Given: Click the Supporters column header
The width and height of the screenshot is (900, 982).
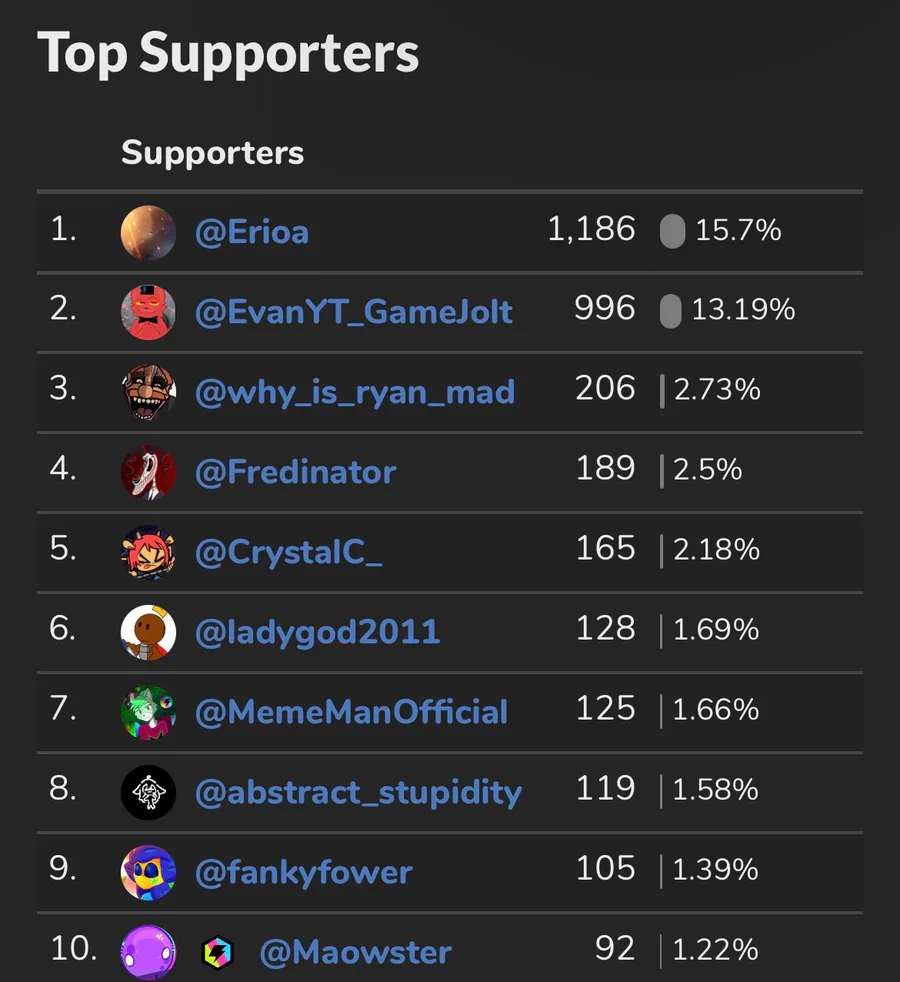Looking at the screenshot, I should (x=213, y=153).
